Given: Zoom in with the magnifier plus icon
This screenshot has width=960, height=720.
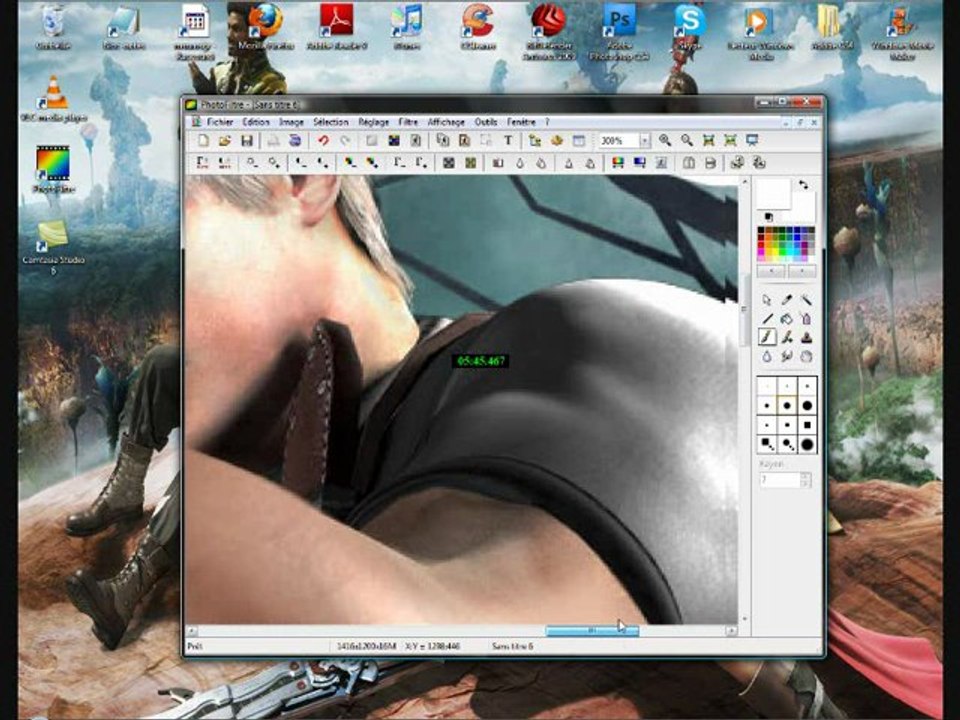Looking at the screenshot, I should click(665, 141).
